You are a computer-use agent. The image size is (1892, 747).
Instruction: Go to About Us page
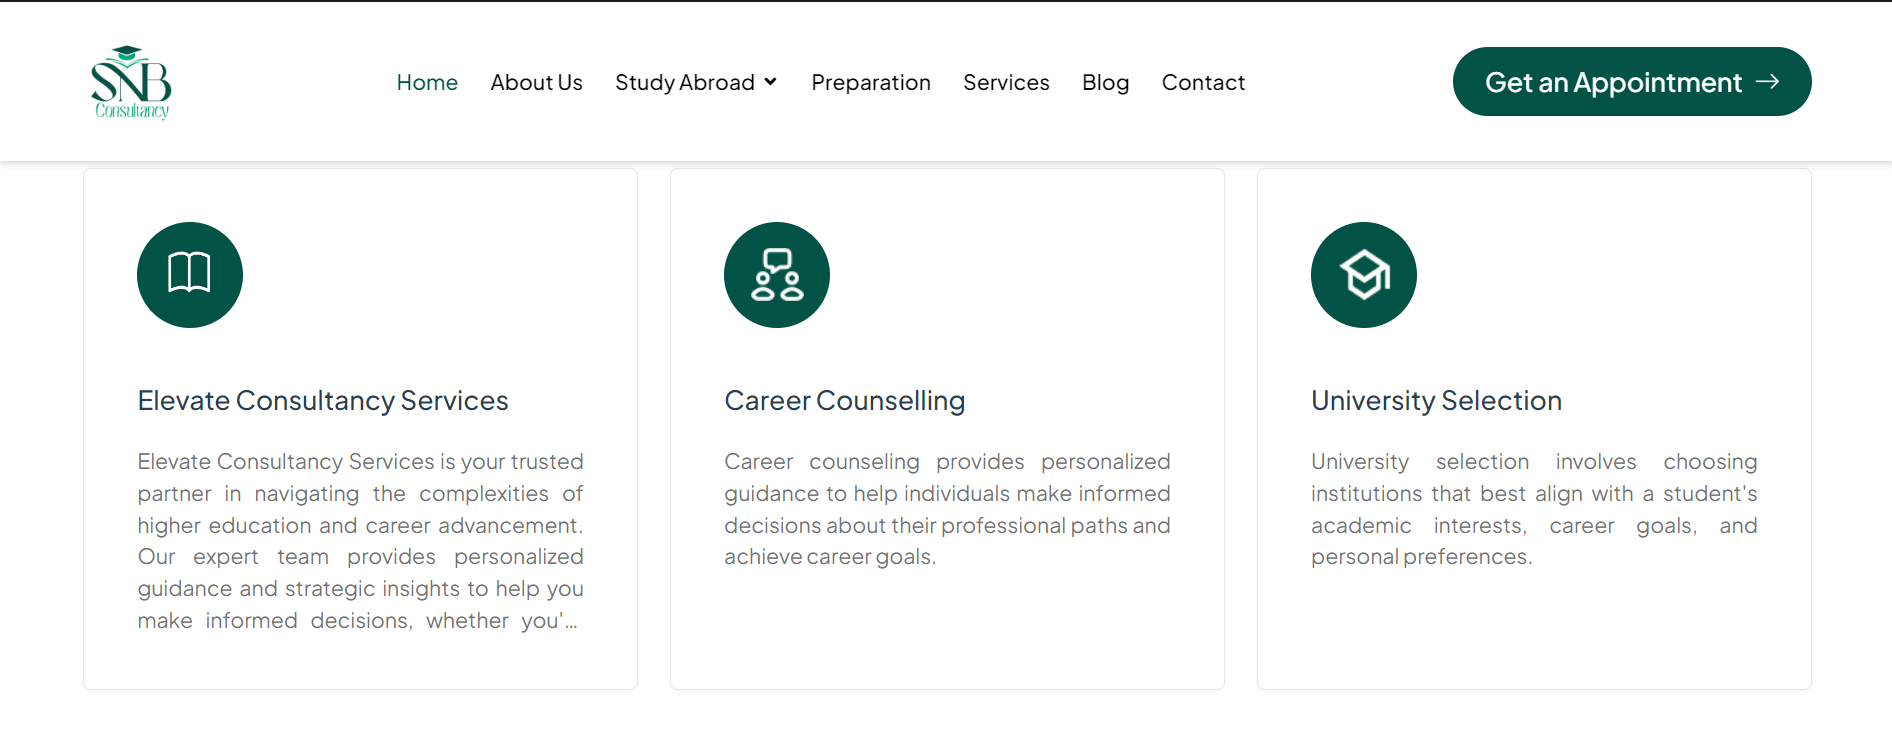[536, 83]
